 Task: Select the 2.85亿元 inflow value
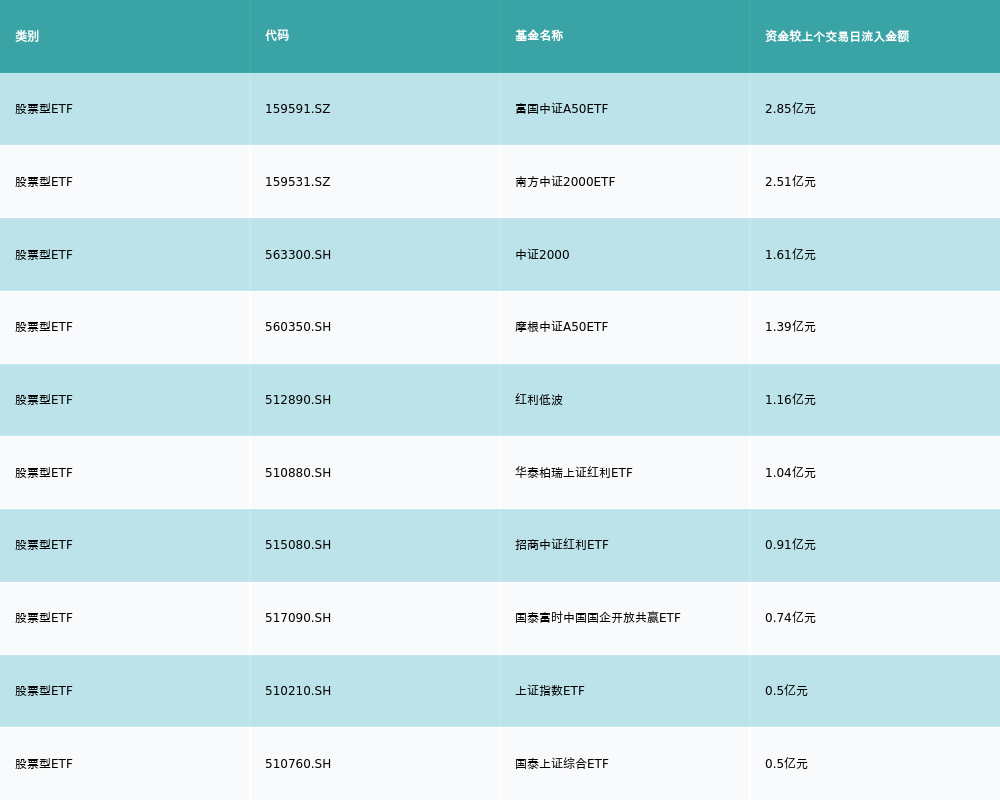[790, 109]
